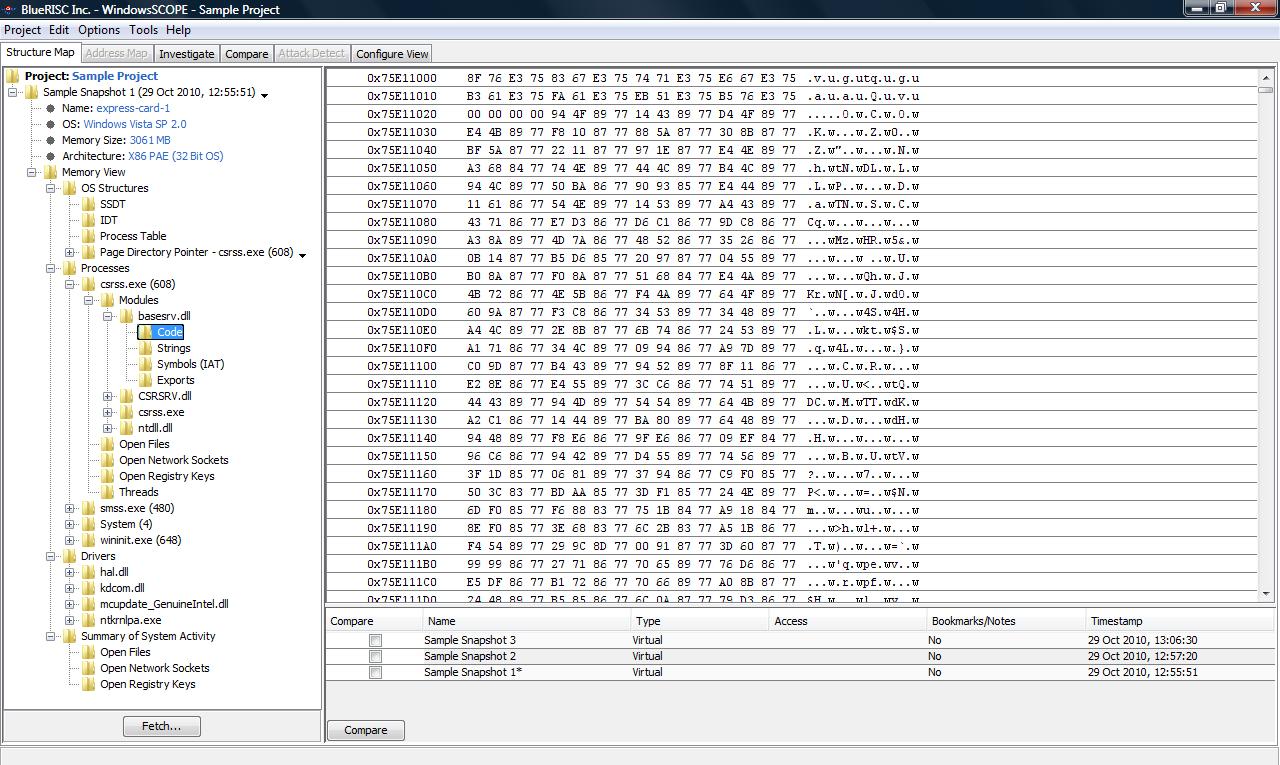The image size is (1280, 765).
Task: Click the Exports folder icon
Action: point(146,380)
